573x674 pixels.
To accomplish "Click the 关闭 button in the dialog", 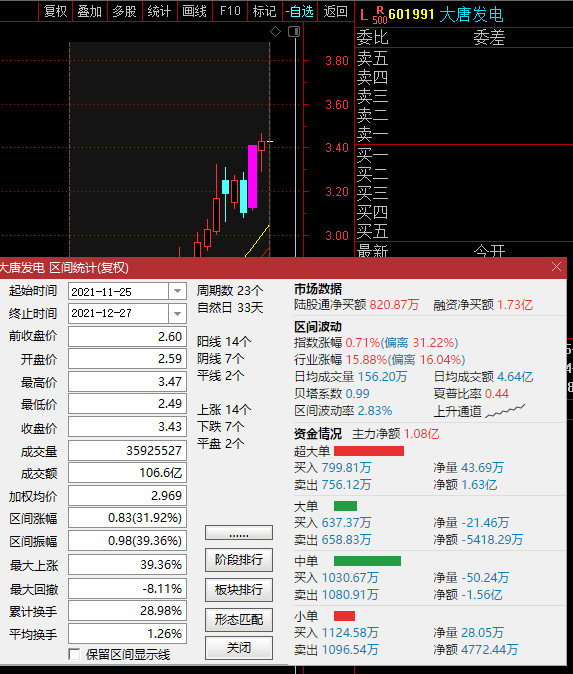I will coord(239,647).
